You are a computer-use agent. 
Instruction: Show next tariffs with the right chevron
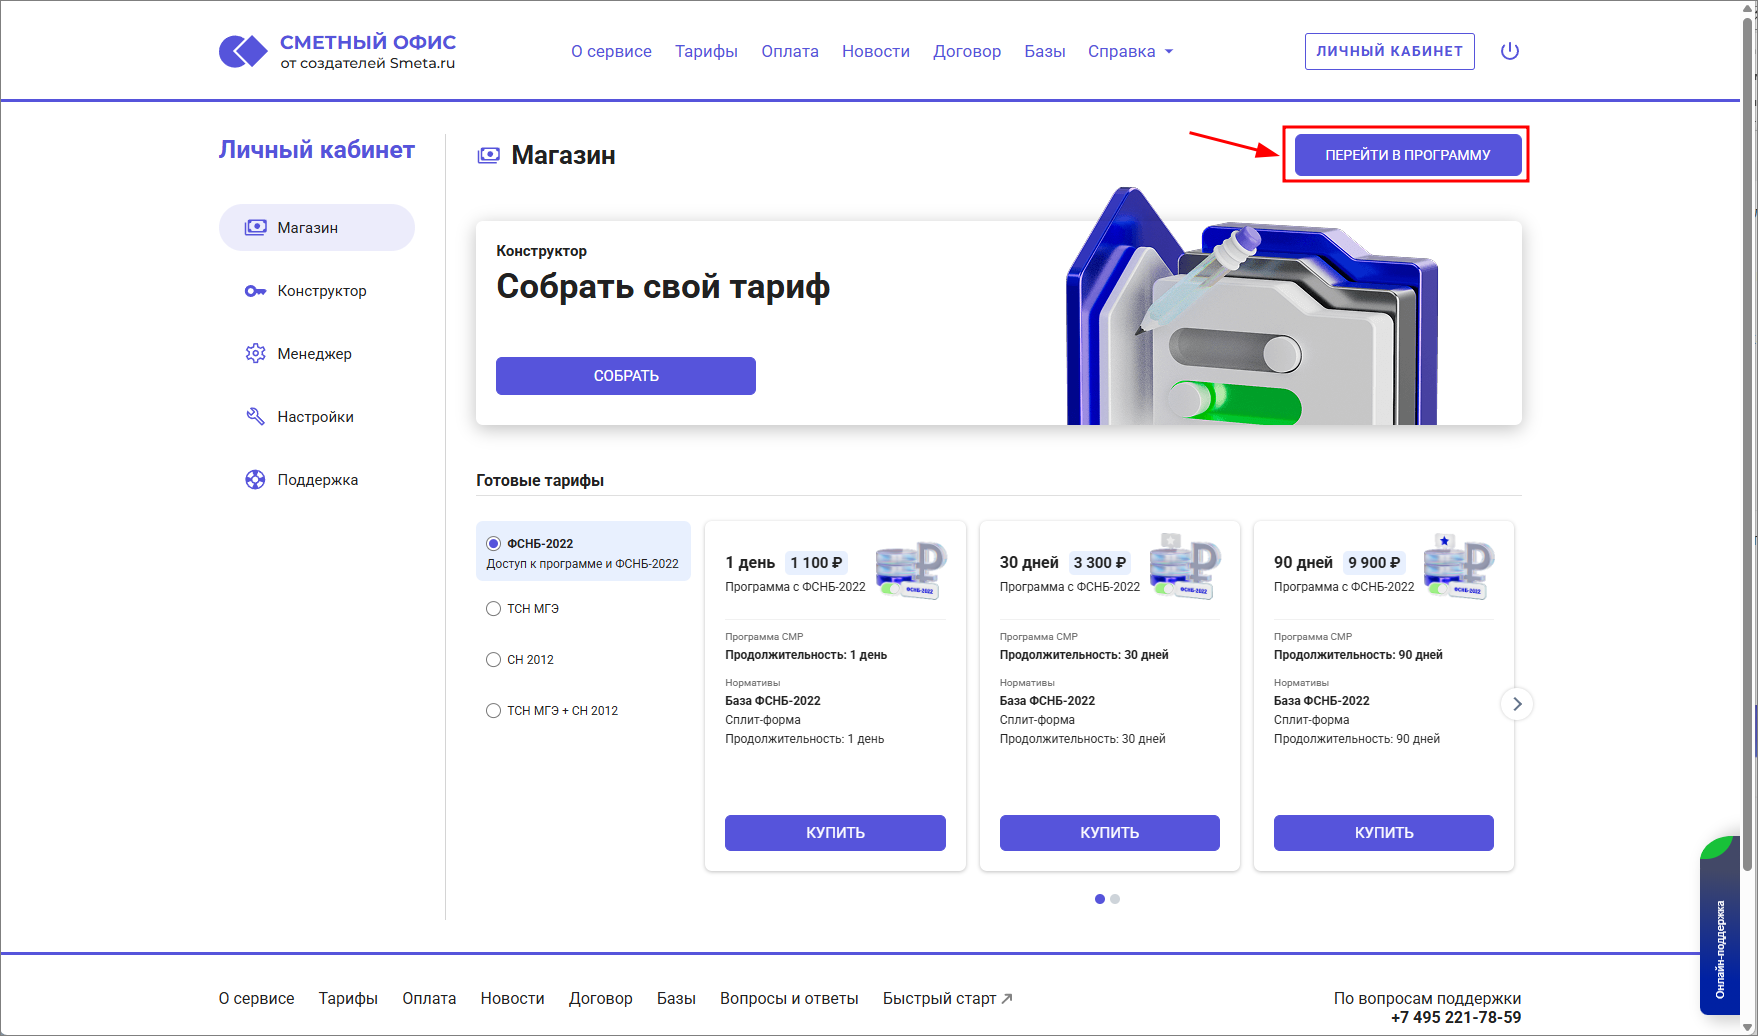click(x=1517, y=704)
